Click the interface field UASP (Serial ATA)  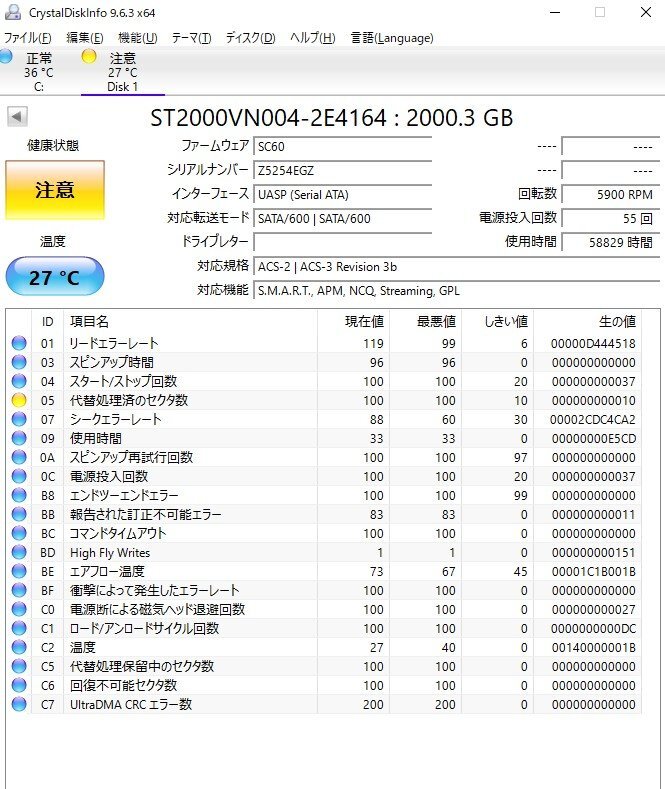tap(343, 194)
